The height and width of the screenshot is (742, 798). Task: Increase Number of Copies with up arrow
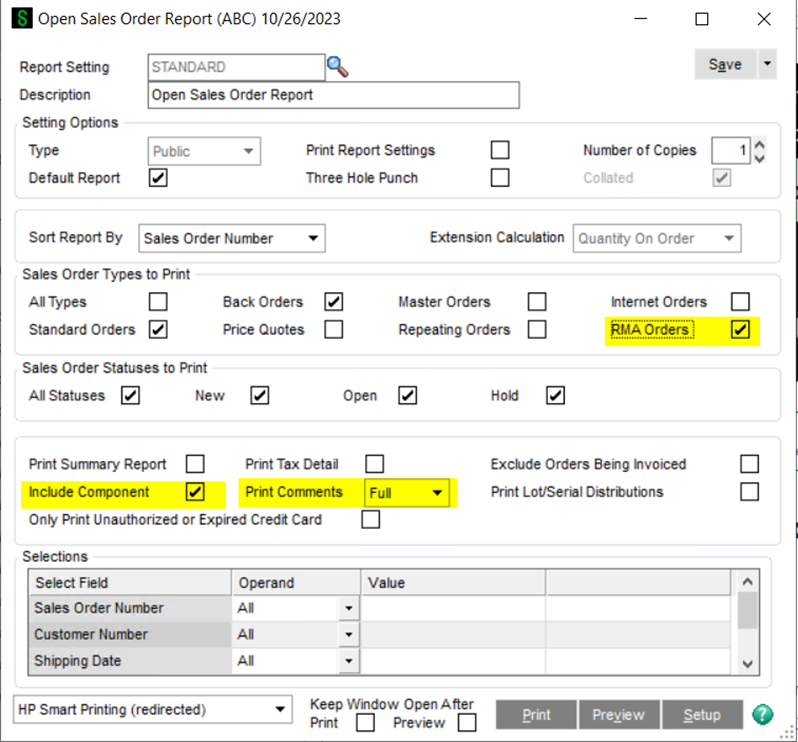point(759,144)
